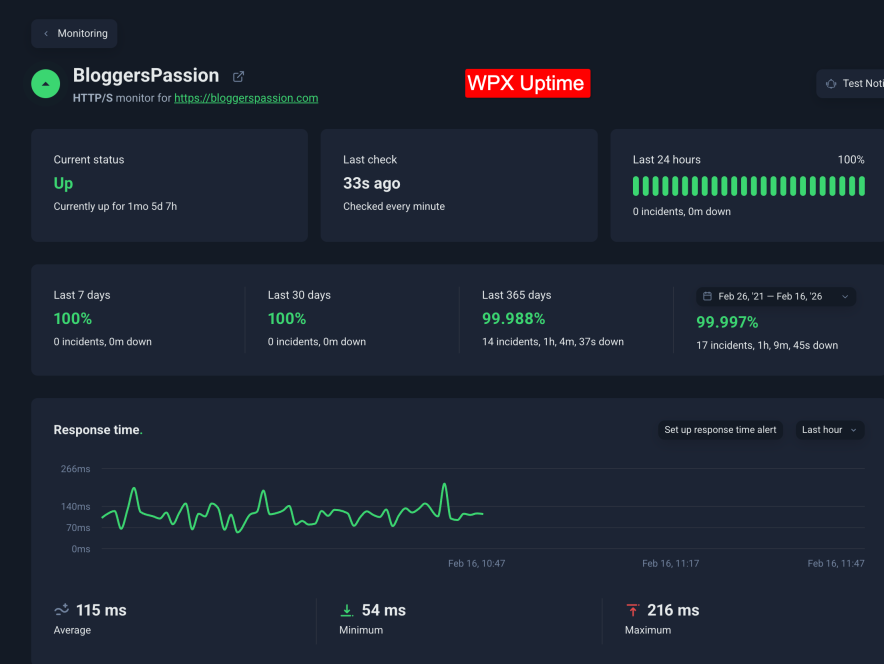Click the Average response time icon

61,610
